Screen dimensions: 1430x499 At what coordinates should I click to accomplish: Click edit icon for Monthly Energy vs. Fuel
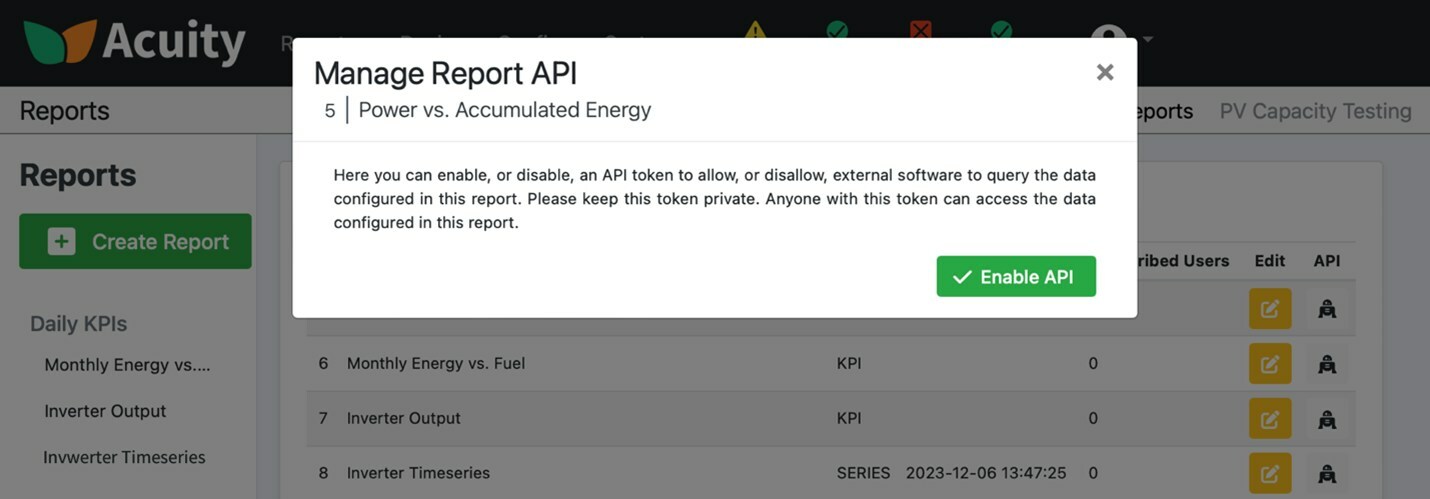pos(1269,364)
